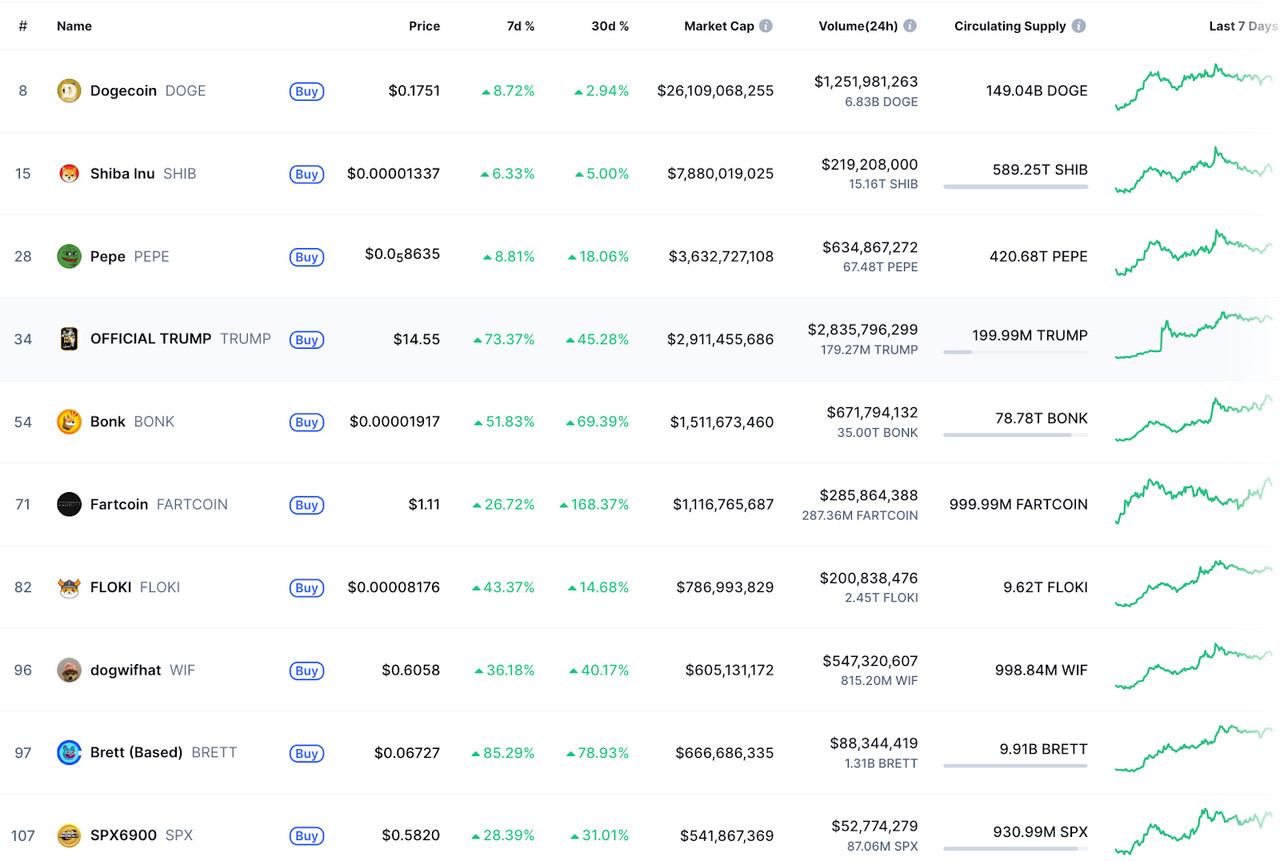Select the Bonk coin logo
Viewport: 1280px width, 861px height.
point(69,421)
